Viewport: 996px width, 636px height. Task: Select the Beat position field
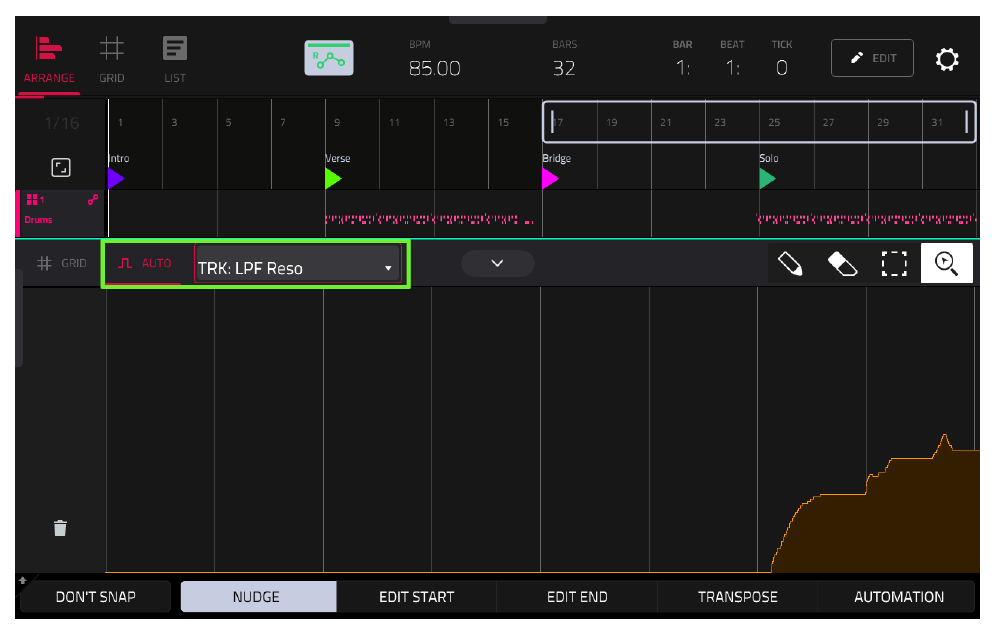click(x=732, y=67)
